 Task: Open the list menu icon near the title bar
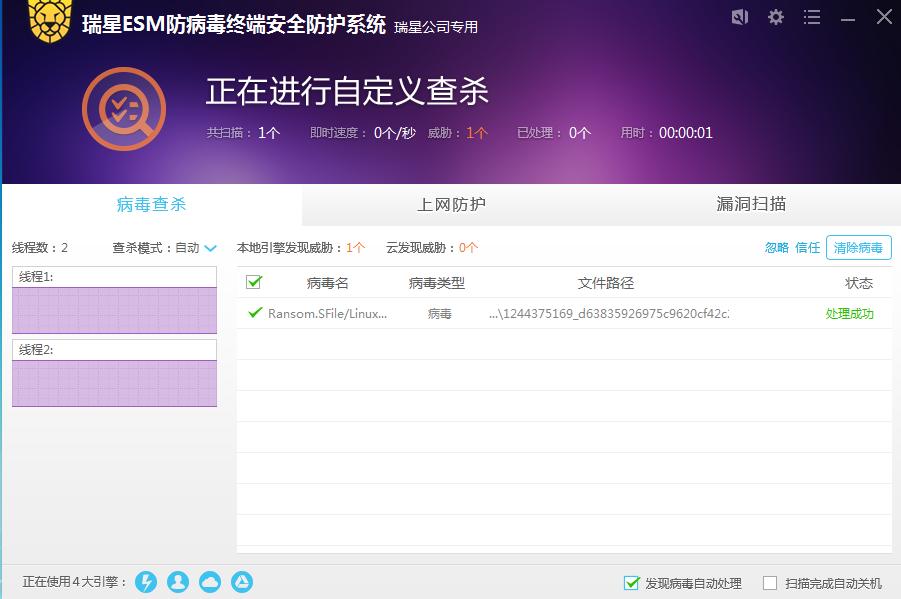point(811,17)
